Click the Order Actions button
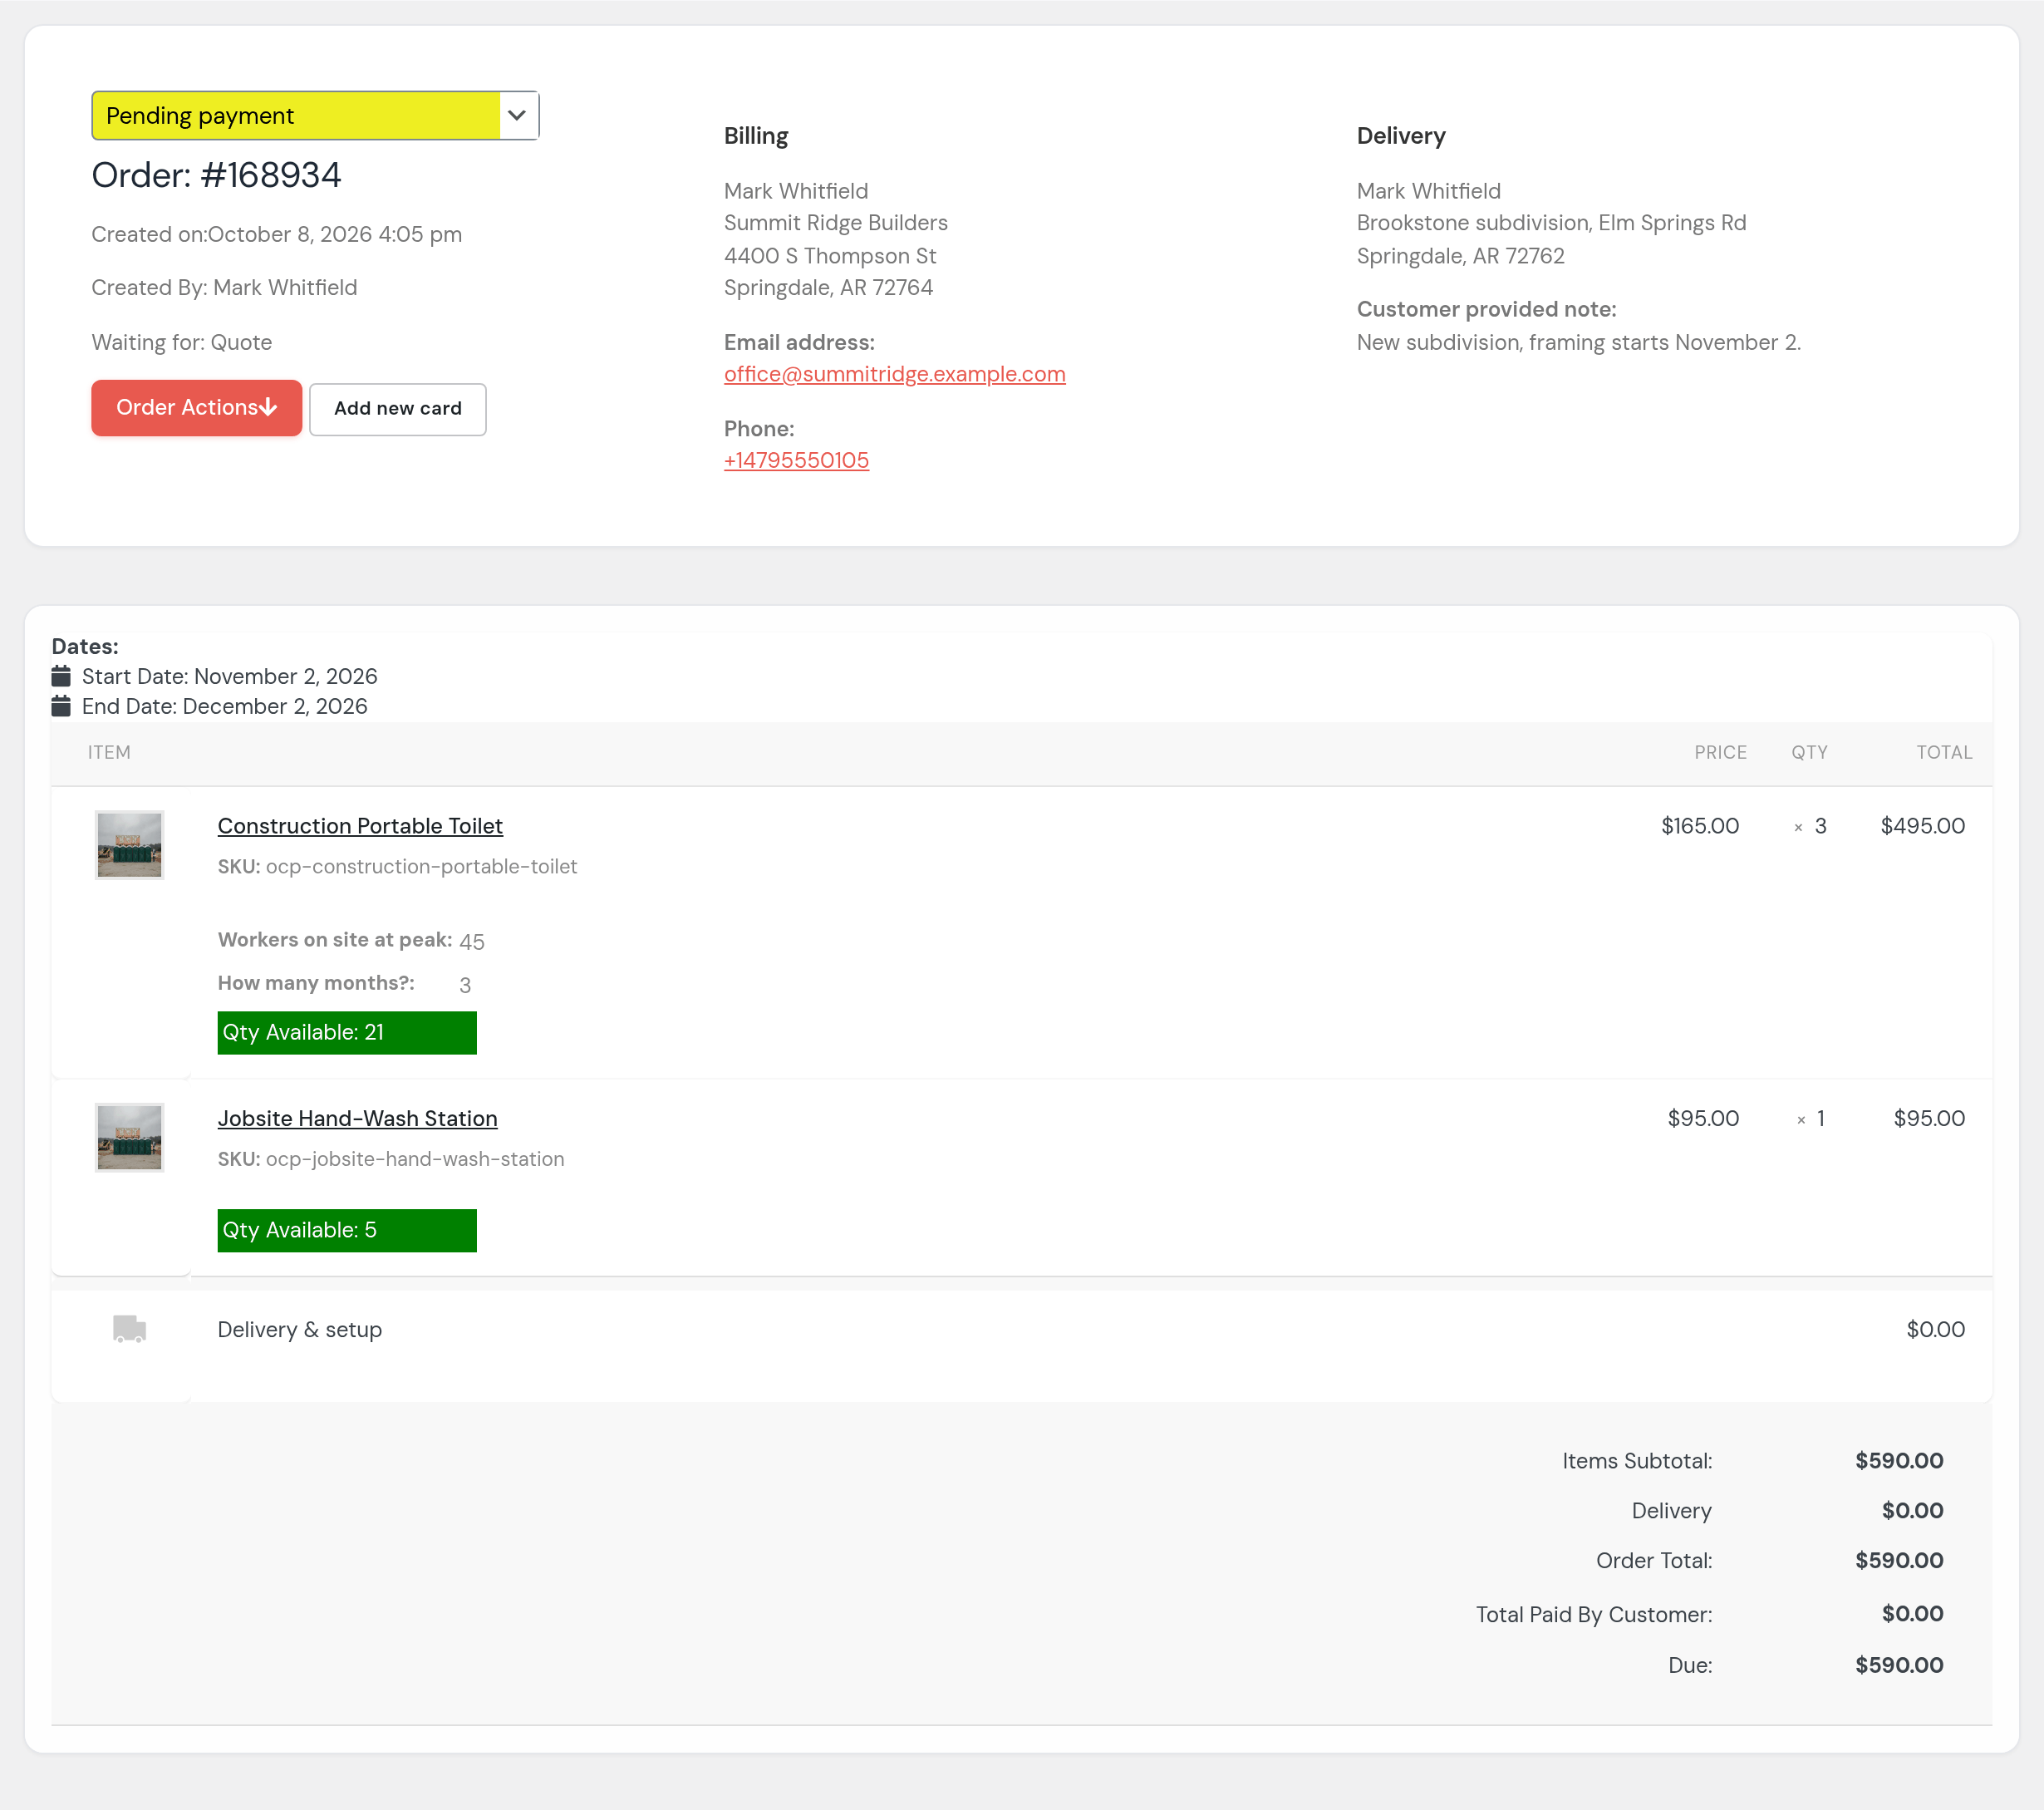Screen dimensions: 2044x1810 (x=196, y=408)
